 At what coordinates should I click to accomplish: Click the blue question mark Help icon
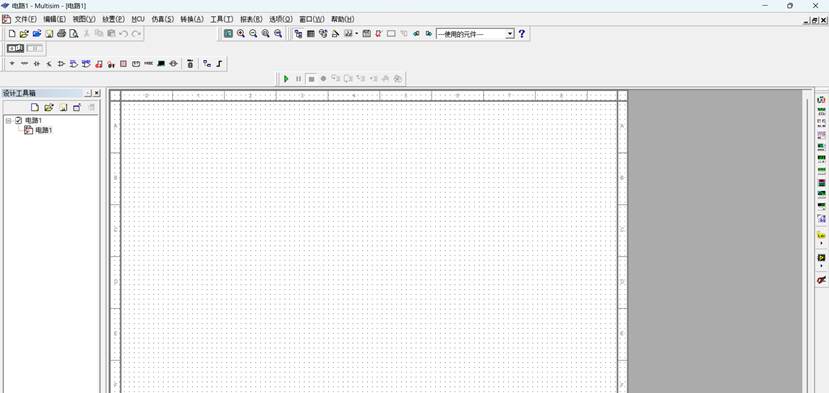[522, 34]
